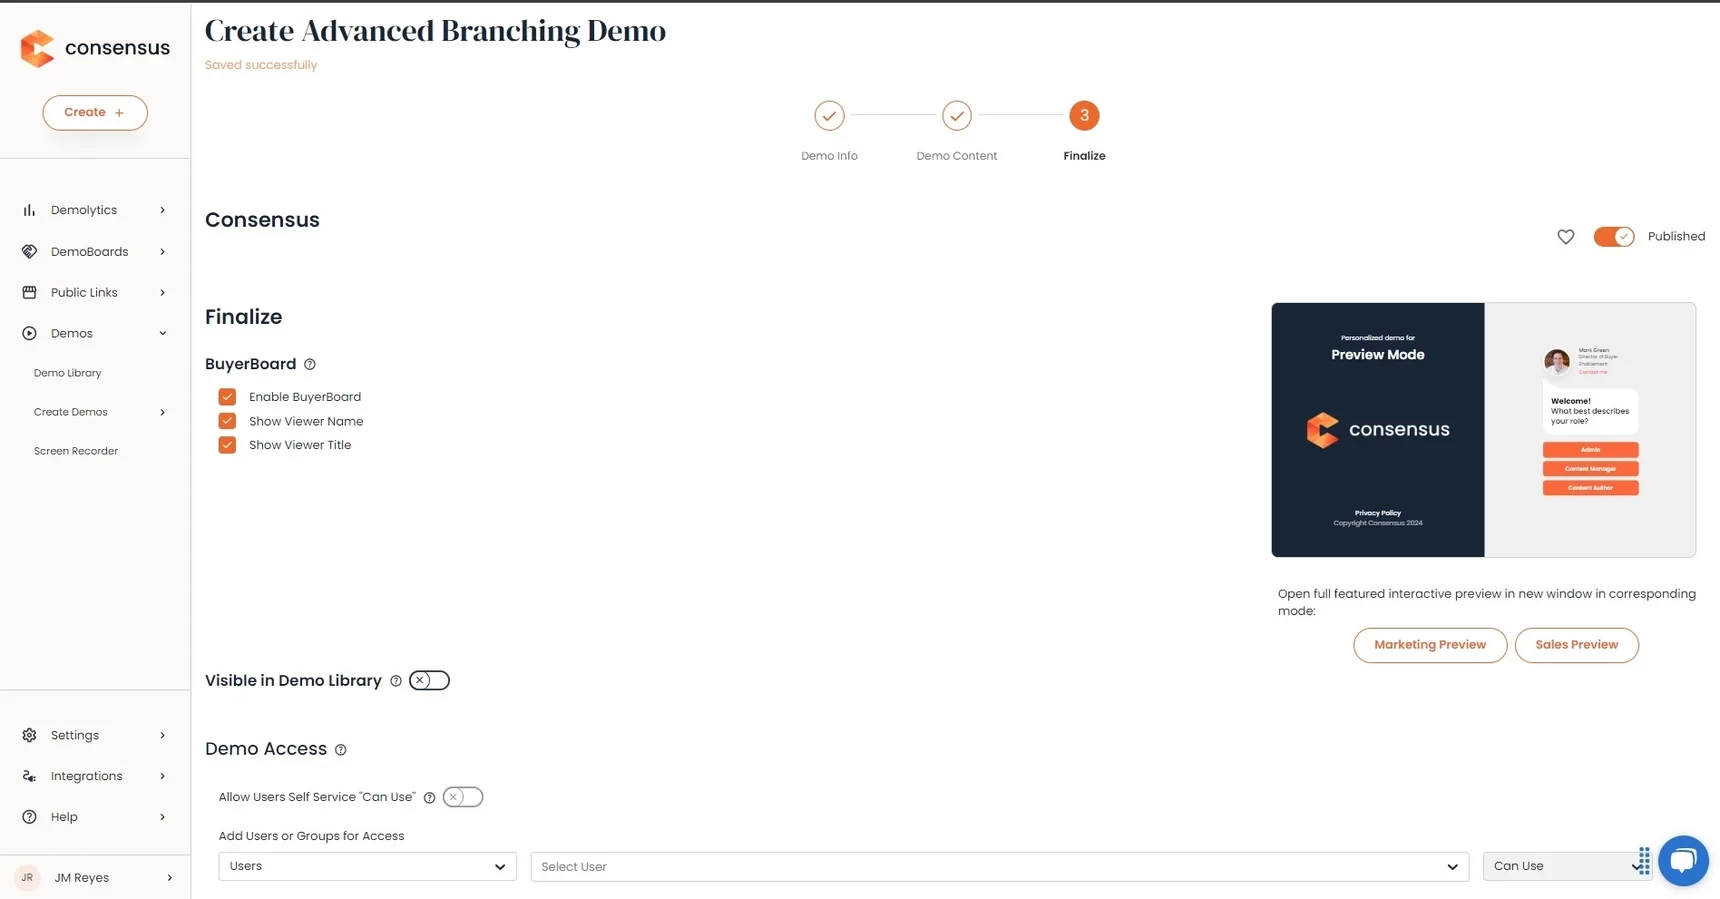The width and height of the screenshot is (1720, 899).
Task: Click the Settings gear icon
Action: pos(29,735)
